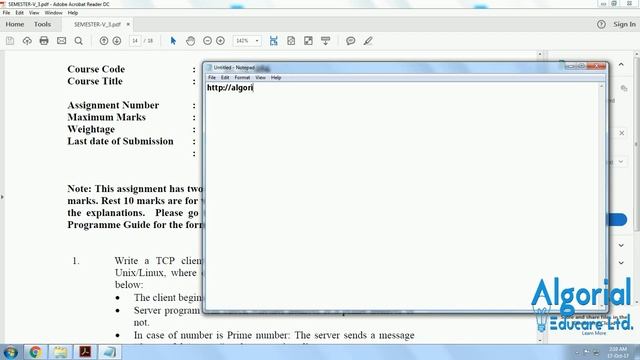Viewport: 640px width, 360px height.
Task: Switch to the Tools tab
Action: point(42,24)
